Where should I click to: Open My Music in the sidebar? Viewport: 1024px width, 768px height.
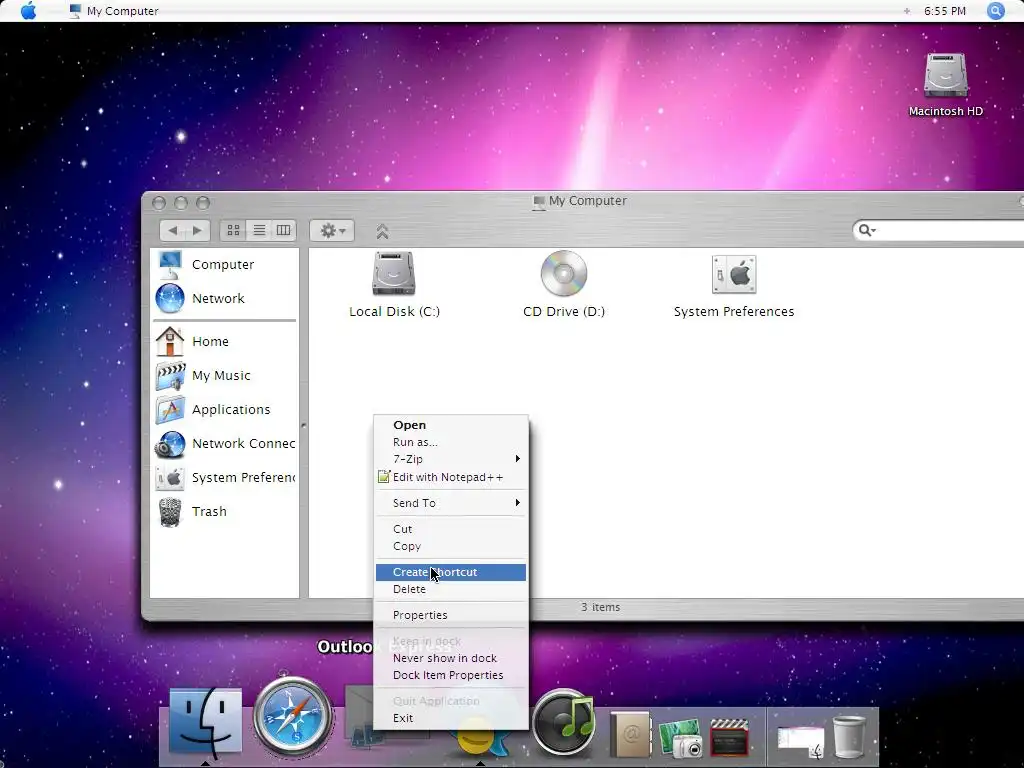(x=221, y=376)
